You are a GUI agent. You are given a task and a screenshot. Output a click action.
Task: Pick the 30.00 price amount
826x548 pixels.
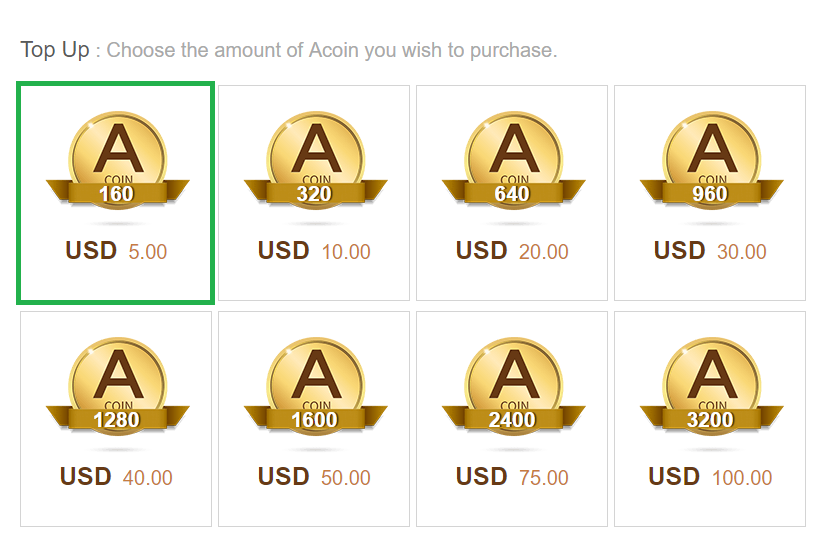pyautogui.click(x=742, y=252)
